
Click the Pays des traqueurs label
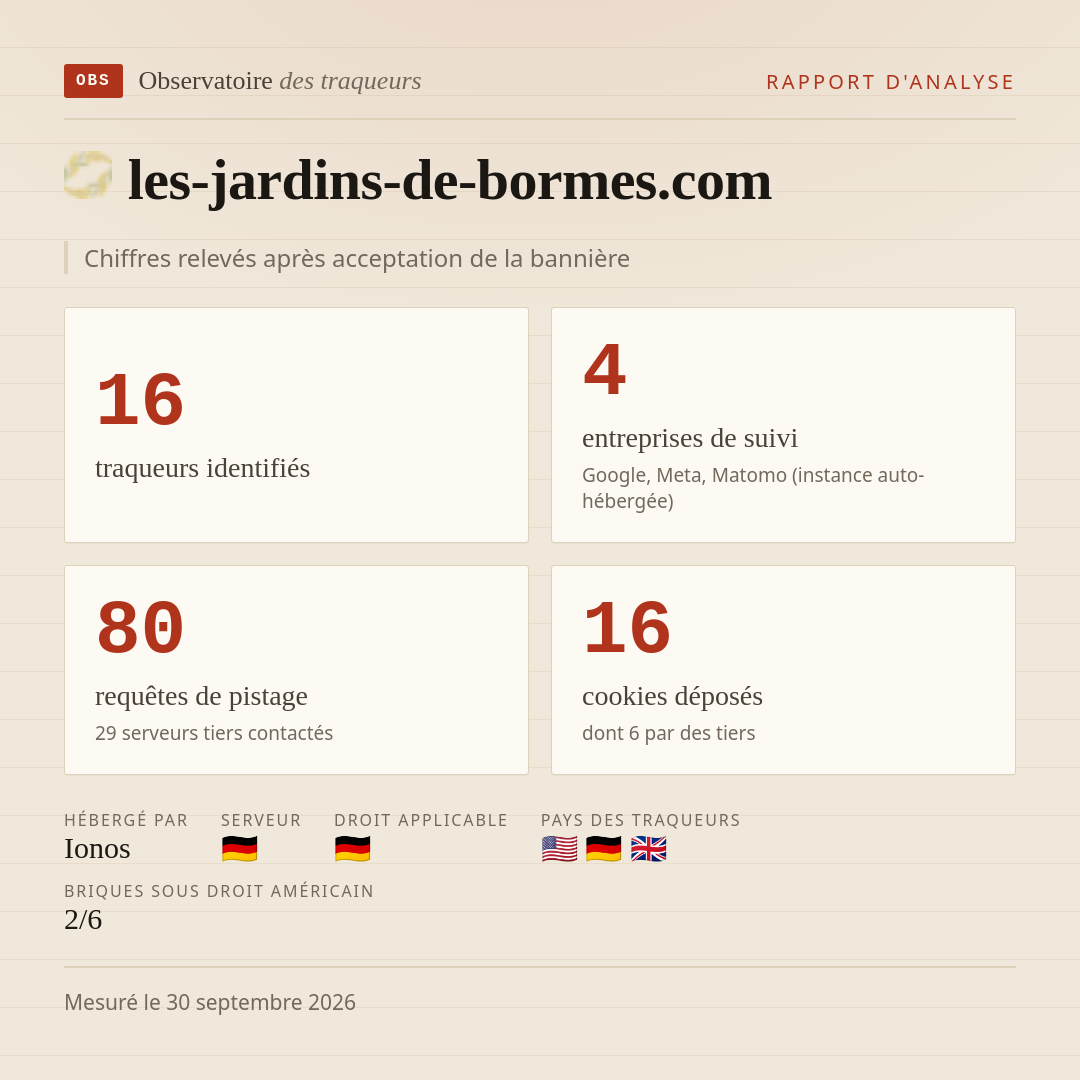(641, 820)
